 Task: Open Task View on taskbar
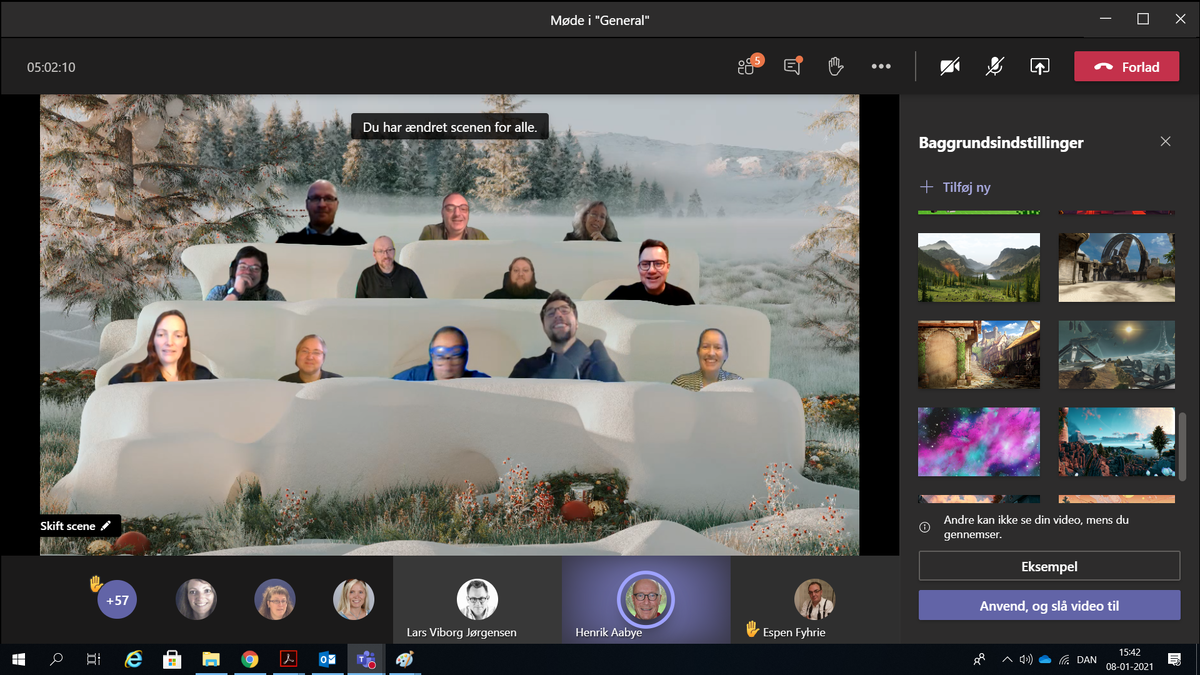click(x=94, y=659)
